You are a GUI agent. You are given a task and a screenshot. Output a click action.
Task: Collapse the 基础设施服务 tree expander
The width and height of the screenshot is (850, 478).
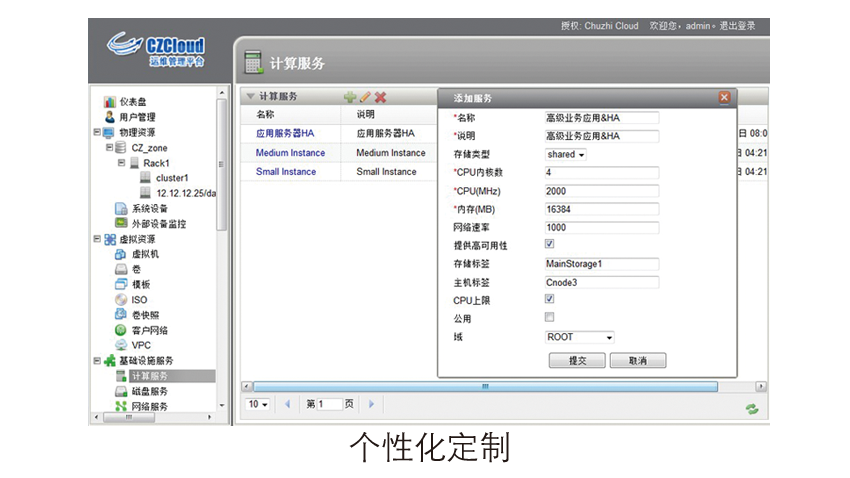[x=97, y=360]
